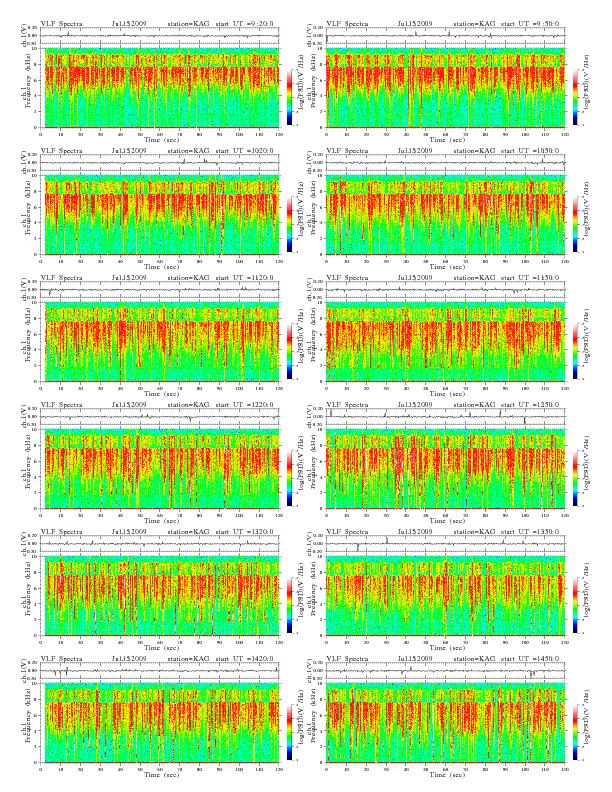
Task: Pick the color bar of the 1250:0 spectrogram
Action: (576, 478)
